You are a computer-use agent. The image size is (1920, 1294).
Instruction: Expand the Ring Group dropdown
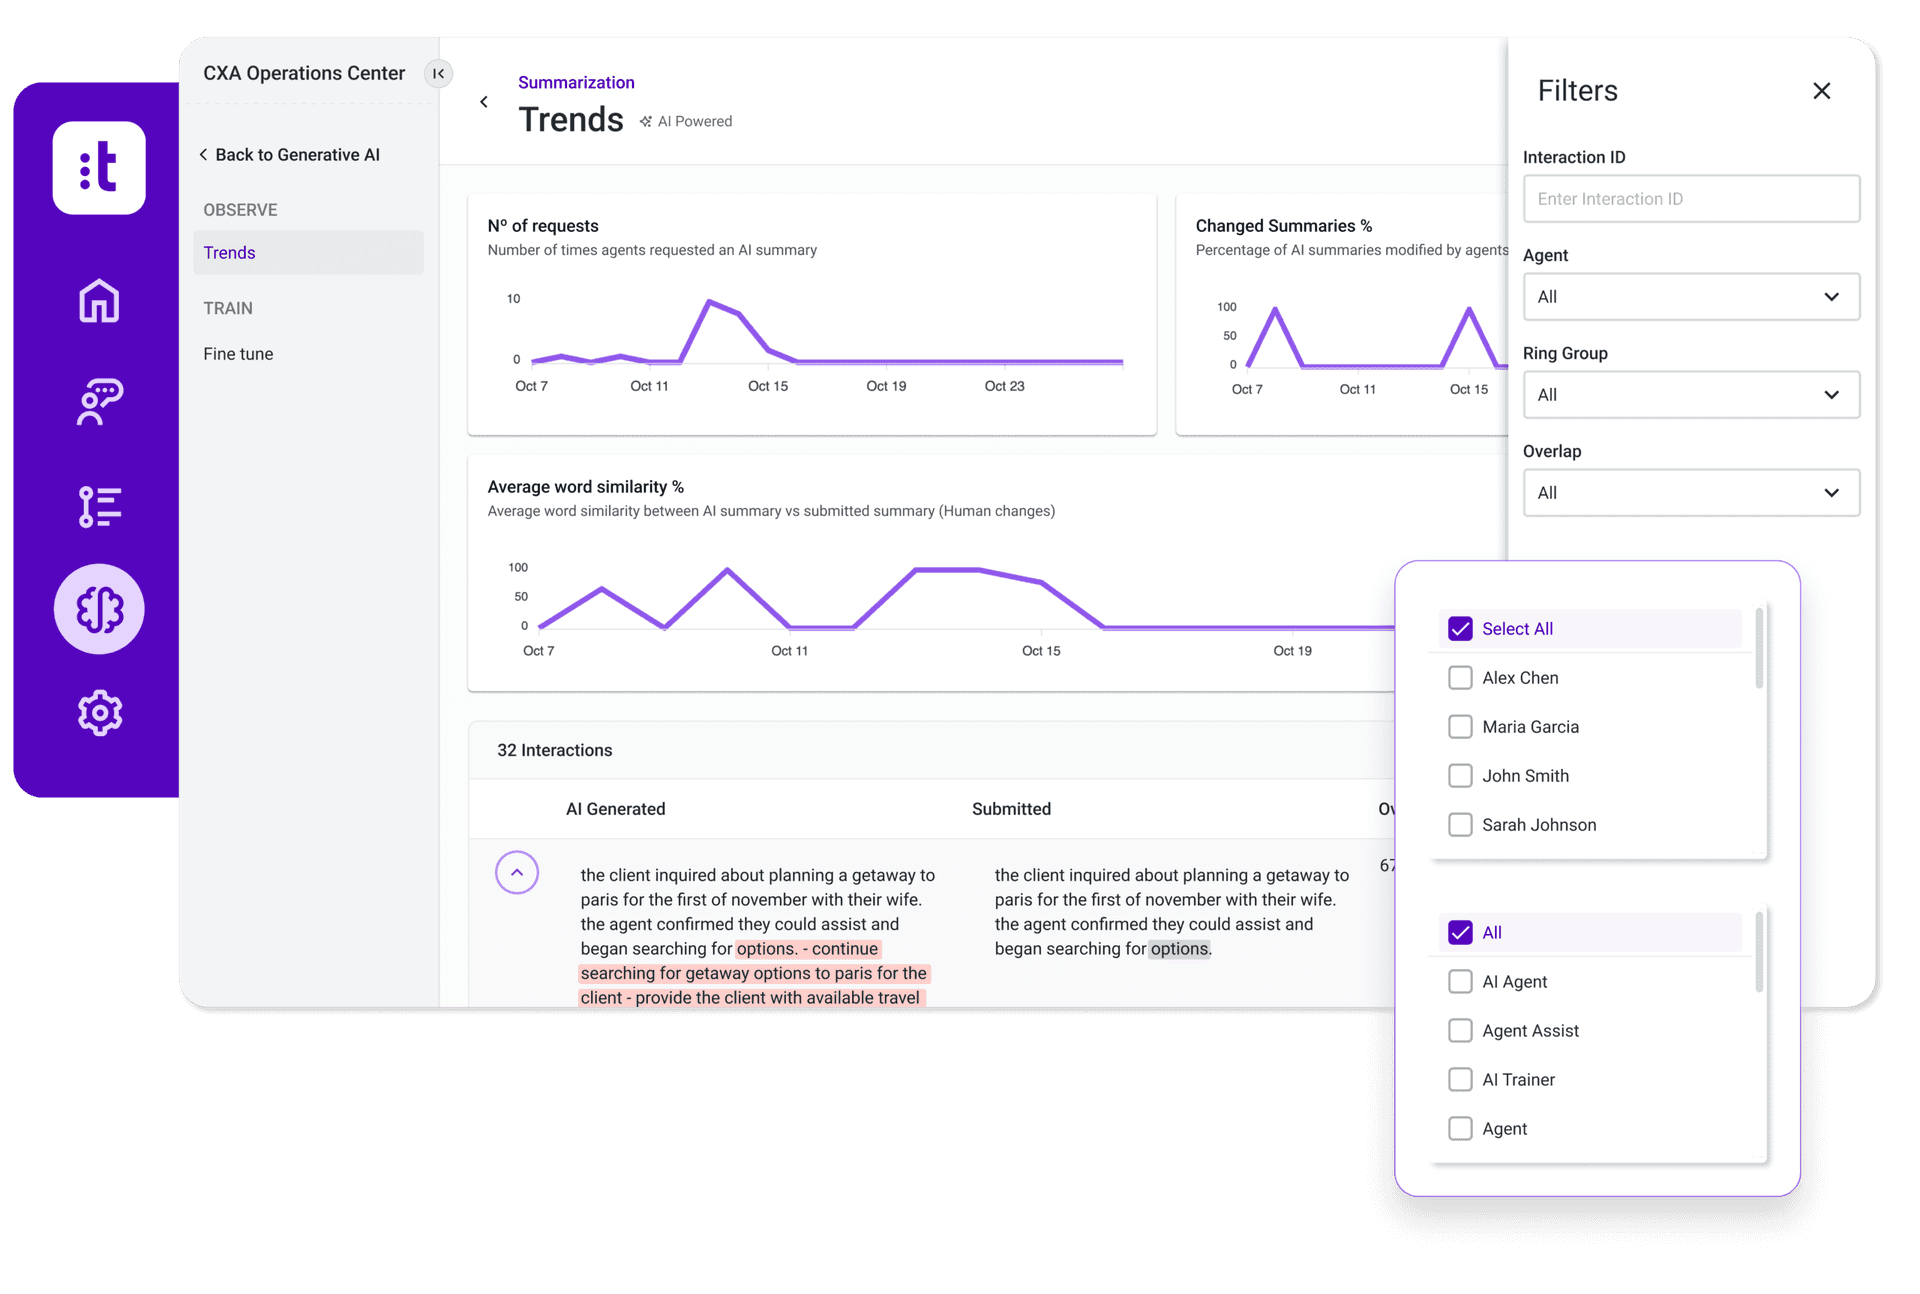[1690, 394]
